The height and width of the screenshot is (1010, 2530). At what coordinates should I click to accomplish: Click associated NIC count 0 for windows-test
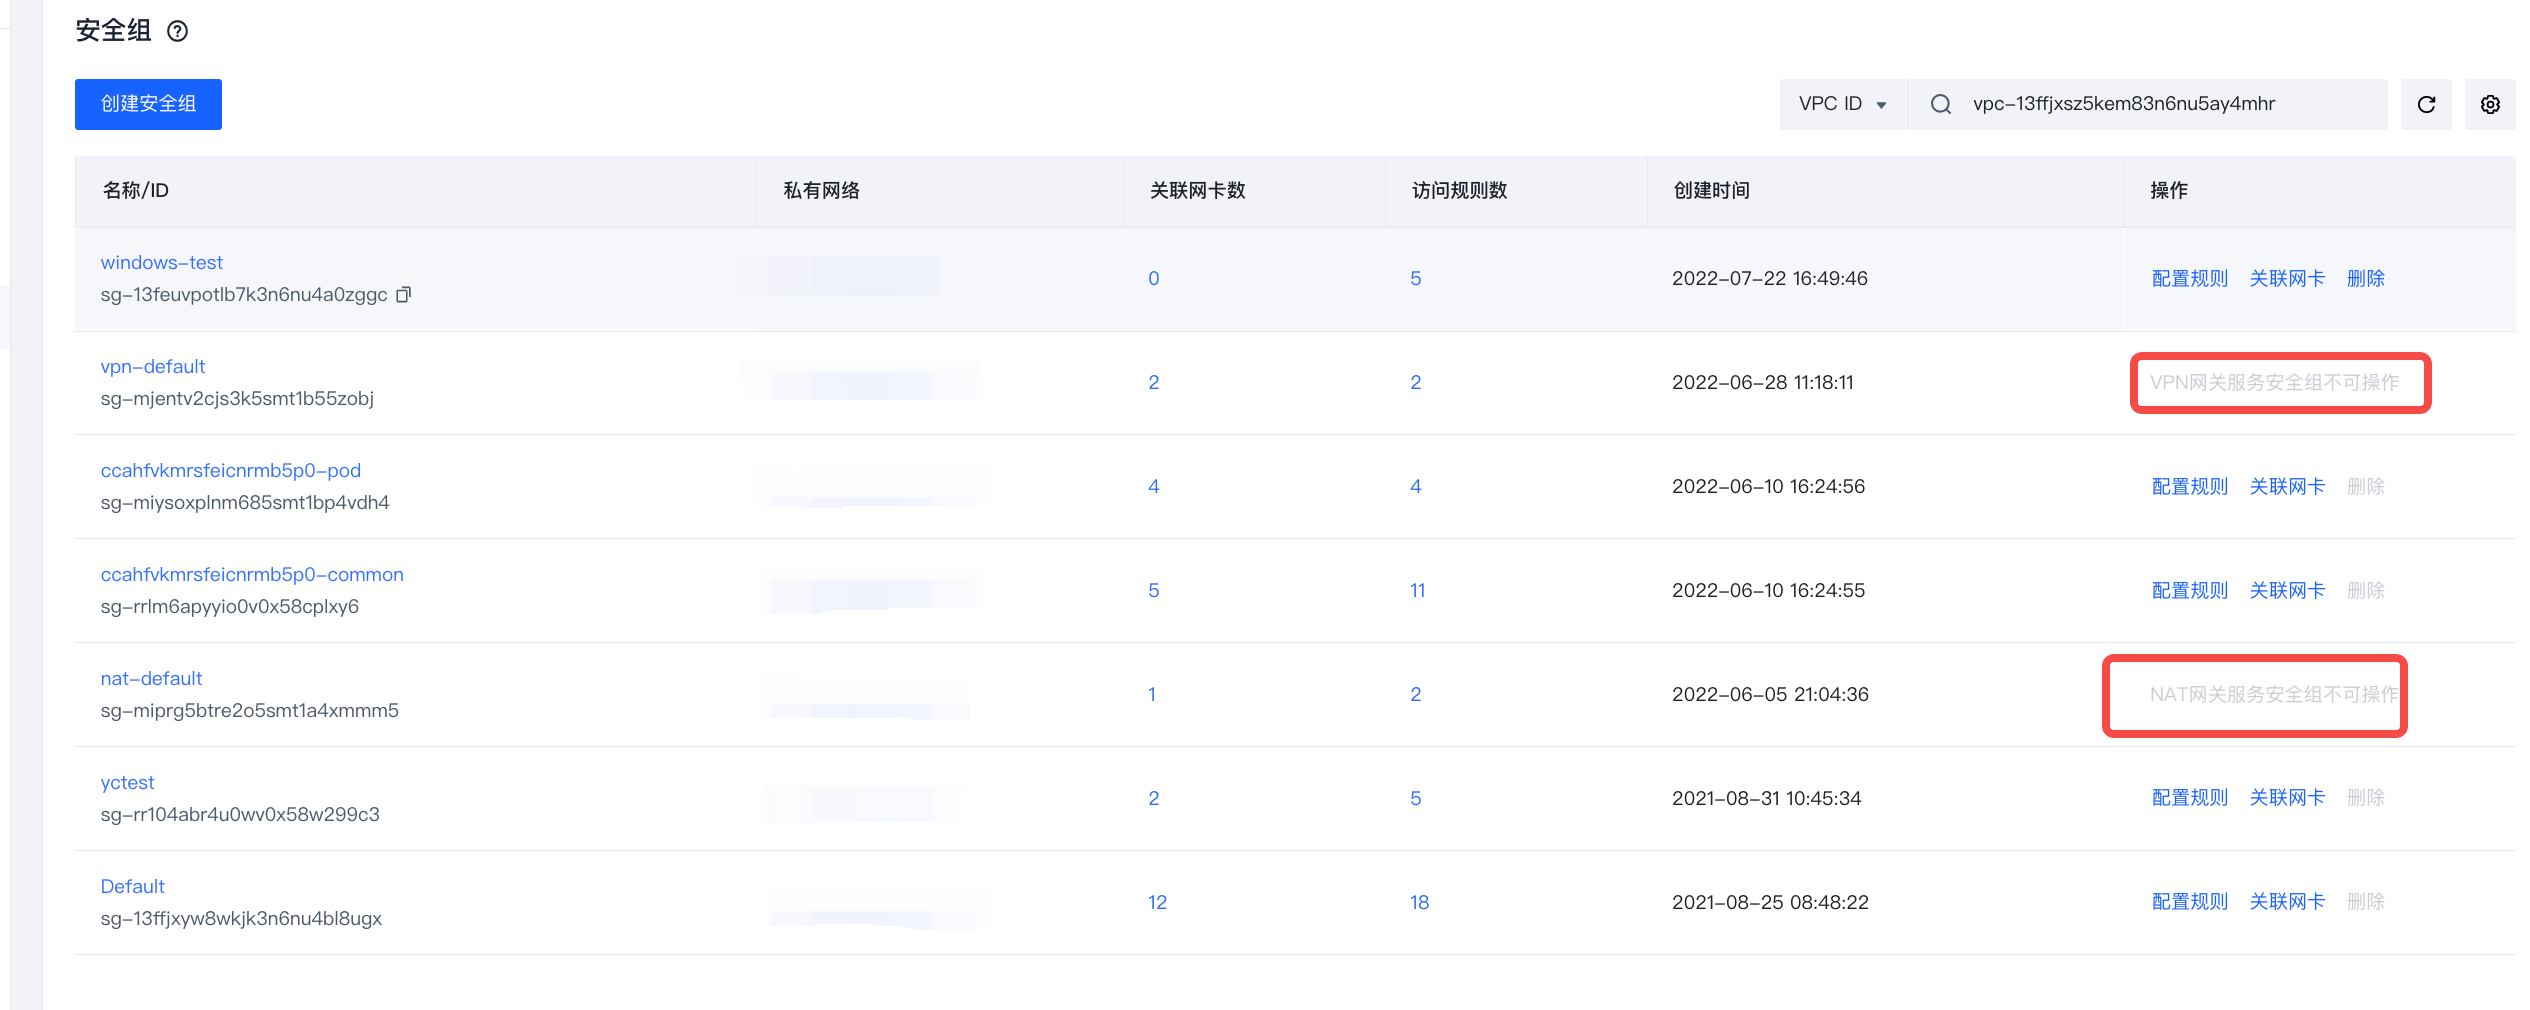click(1154, 278)
